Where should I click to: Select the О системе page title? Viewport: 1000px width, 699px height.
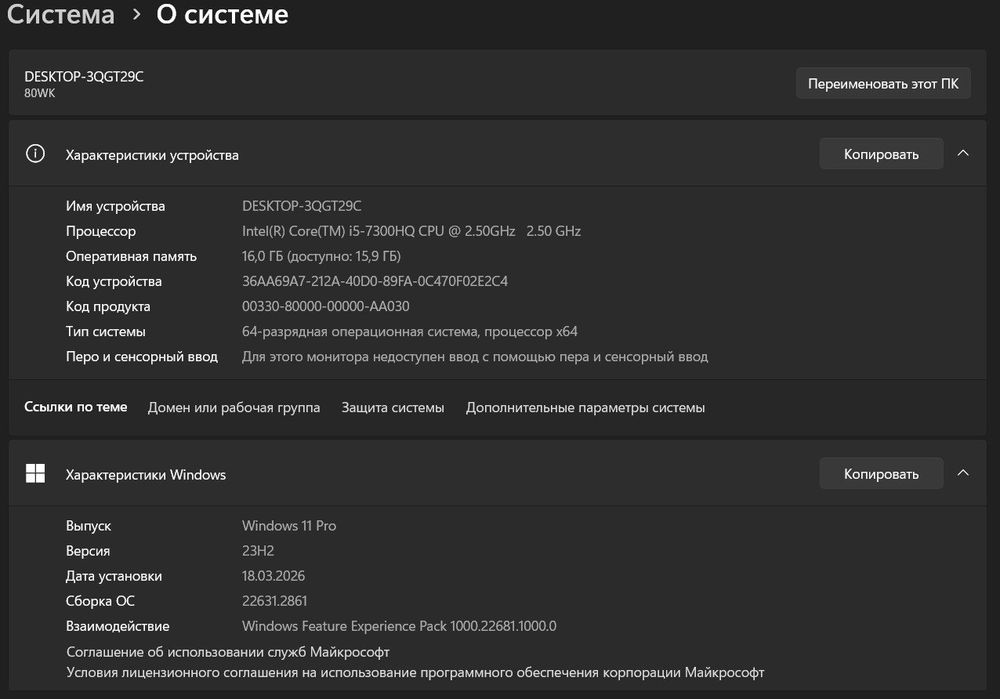pos(222,14)
